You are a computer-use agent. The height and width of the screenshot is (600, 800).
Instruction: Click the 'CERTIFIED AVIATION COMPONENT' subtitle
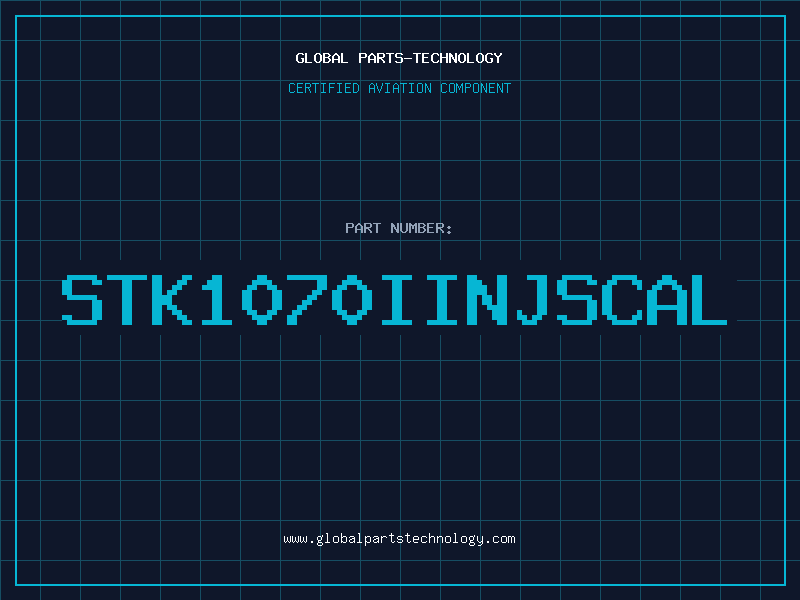(399, 88)
